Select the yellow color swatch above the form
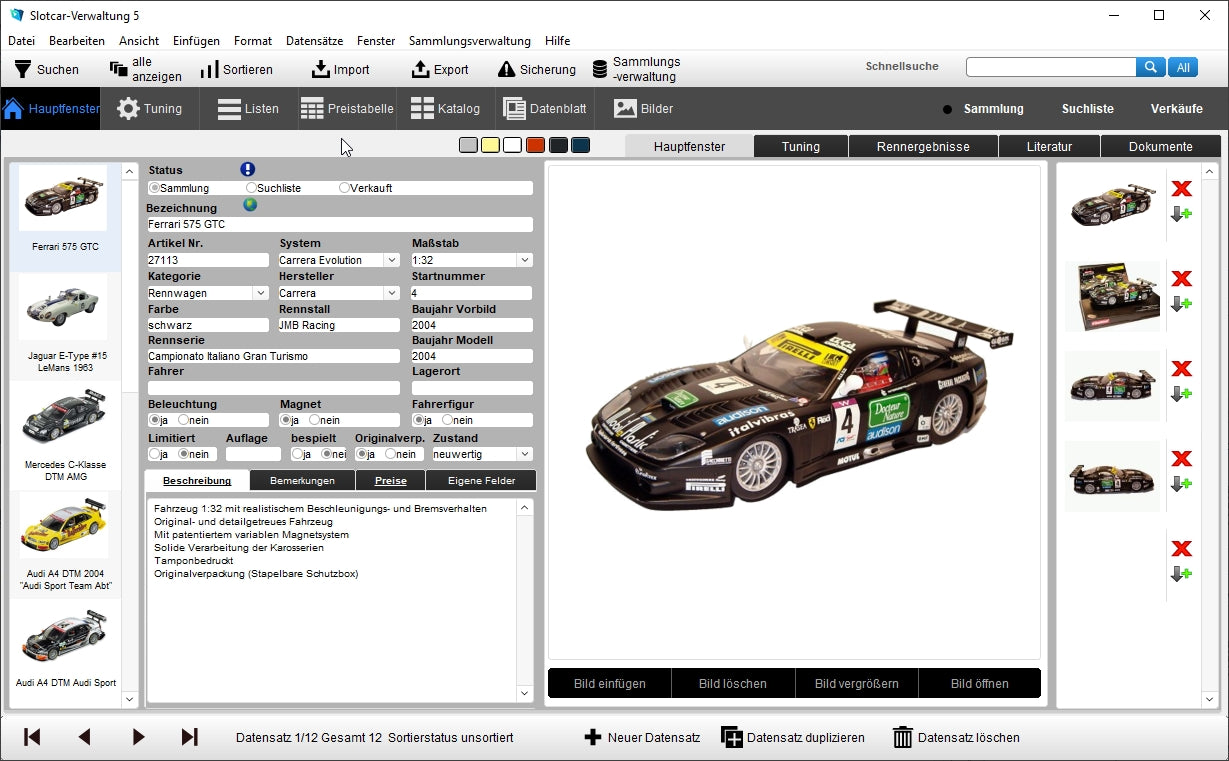This screenshot has width=1229, height=761. (x=490, y=145)
